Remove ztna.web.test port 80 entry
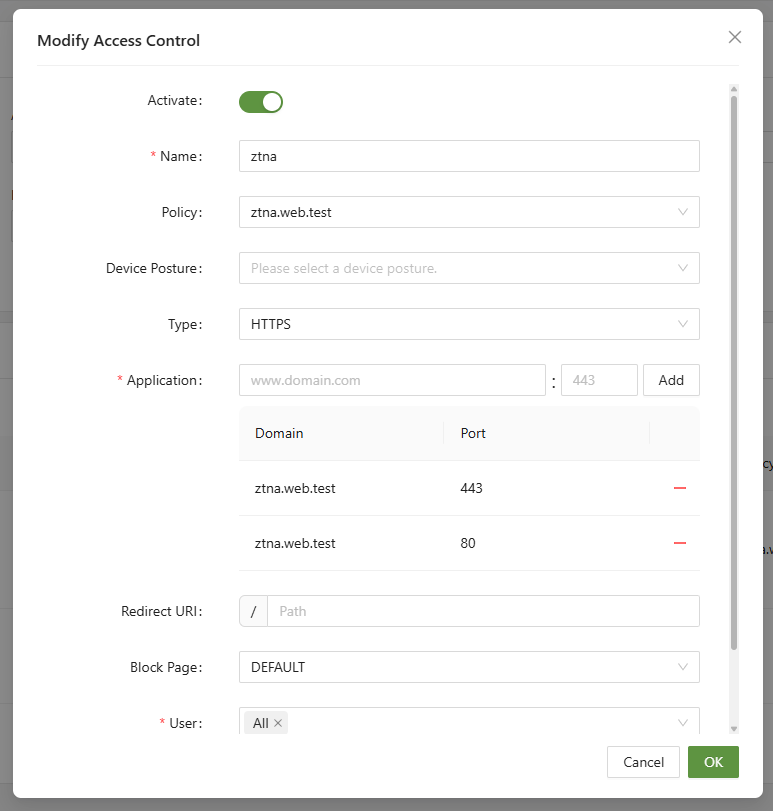The height and width of the screenshot is (811, 773). click(x=680, y=543)
